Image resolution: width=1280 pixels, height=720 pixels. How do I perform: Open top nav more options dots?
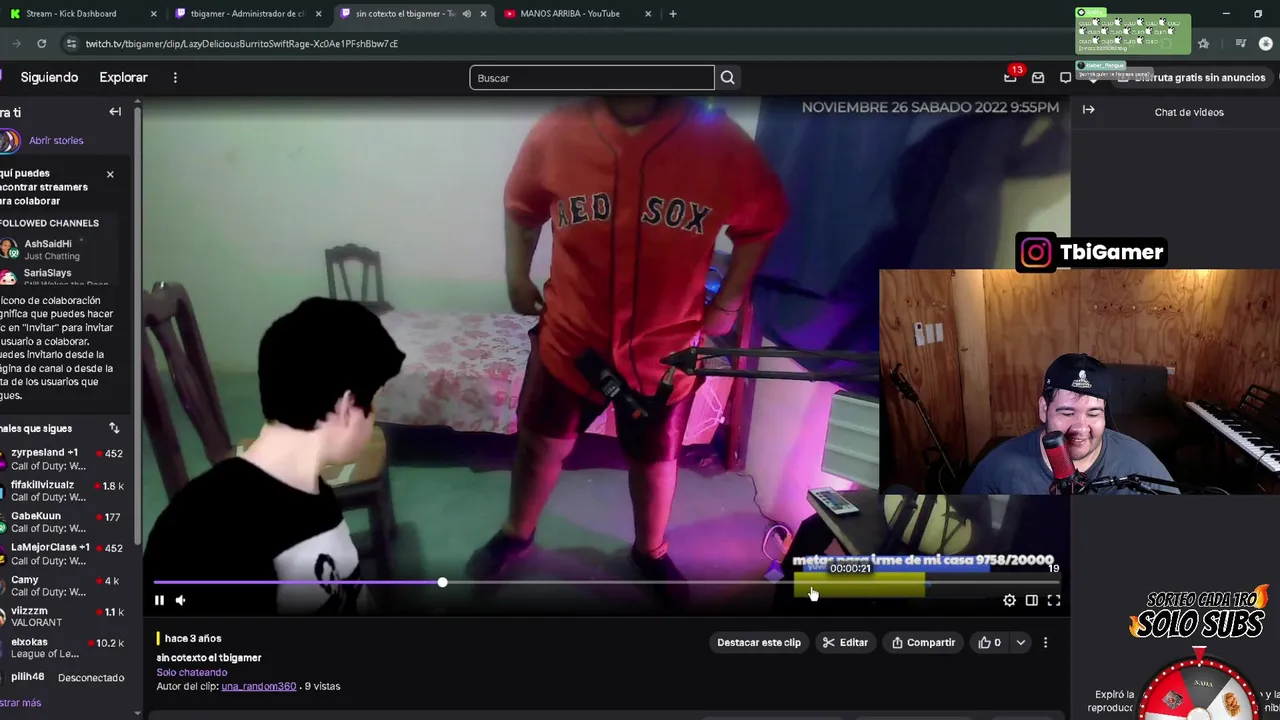175,77
